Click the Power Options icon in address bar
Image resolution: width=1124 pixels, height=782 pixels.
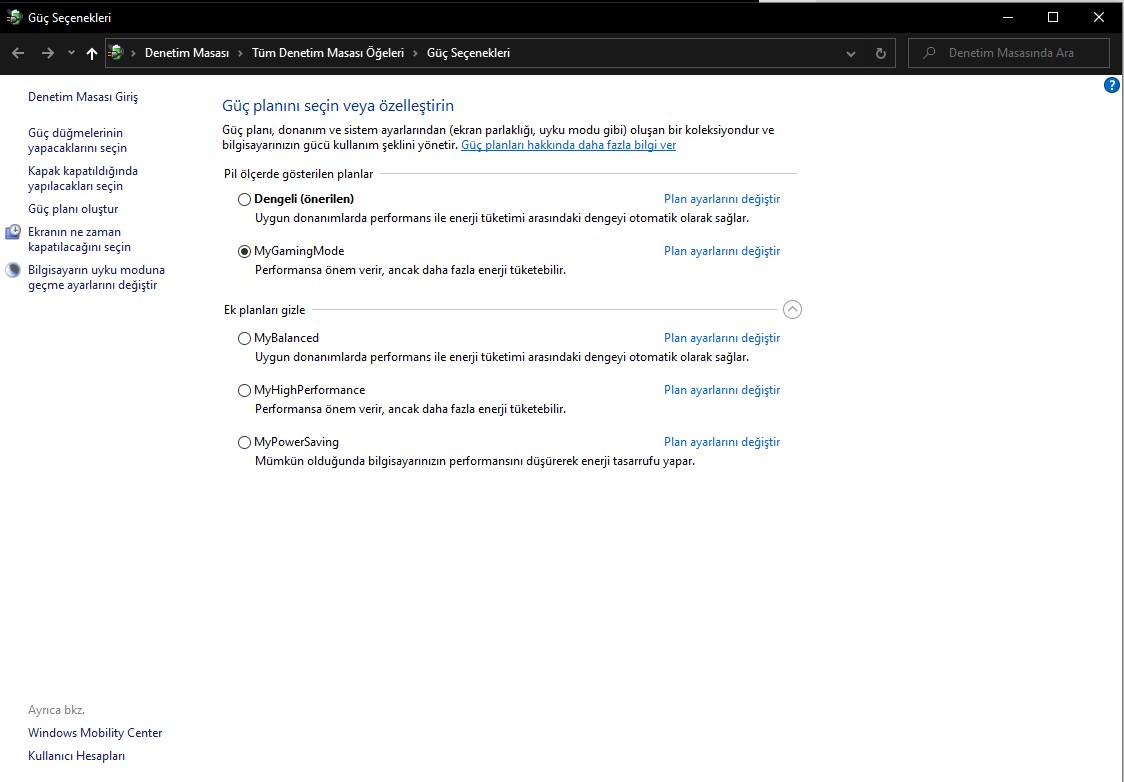point(117,53)
